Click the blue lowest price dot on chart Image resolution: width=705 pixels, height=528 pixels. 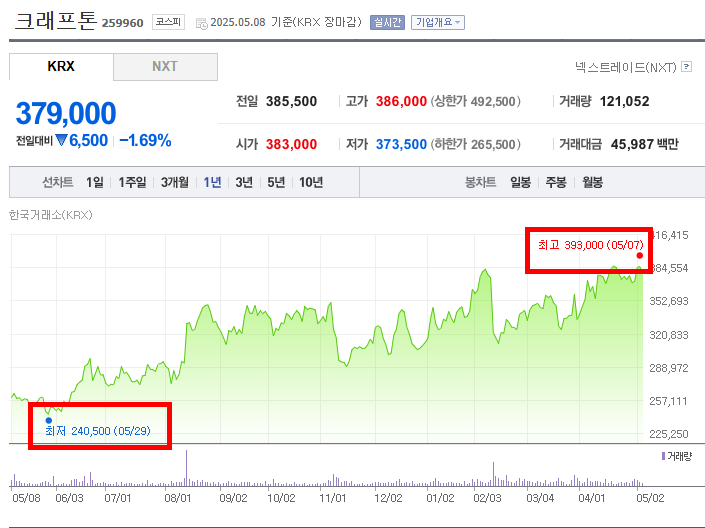[x=49, y=420]
